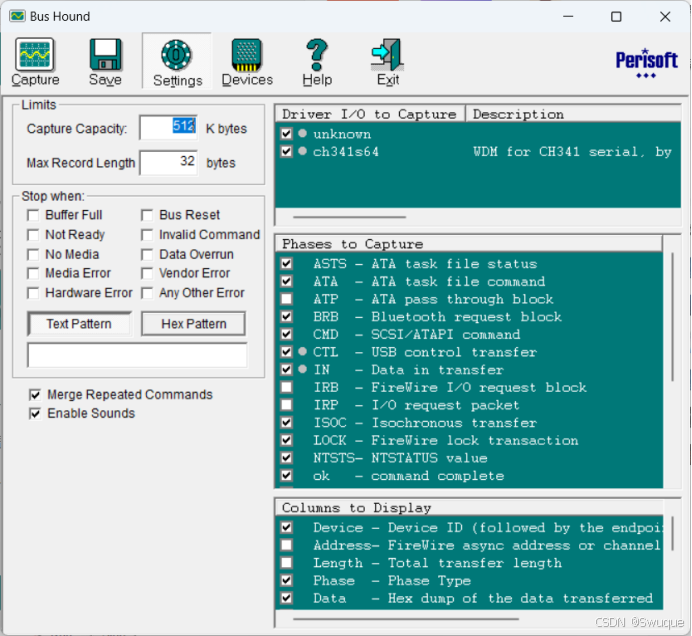The width and height of the screenshot is (692, 636).
Task: Click the pattern text input box
Action: pyautogui.click(x=137, y=355)
